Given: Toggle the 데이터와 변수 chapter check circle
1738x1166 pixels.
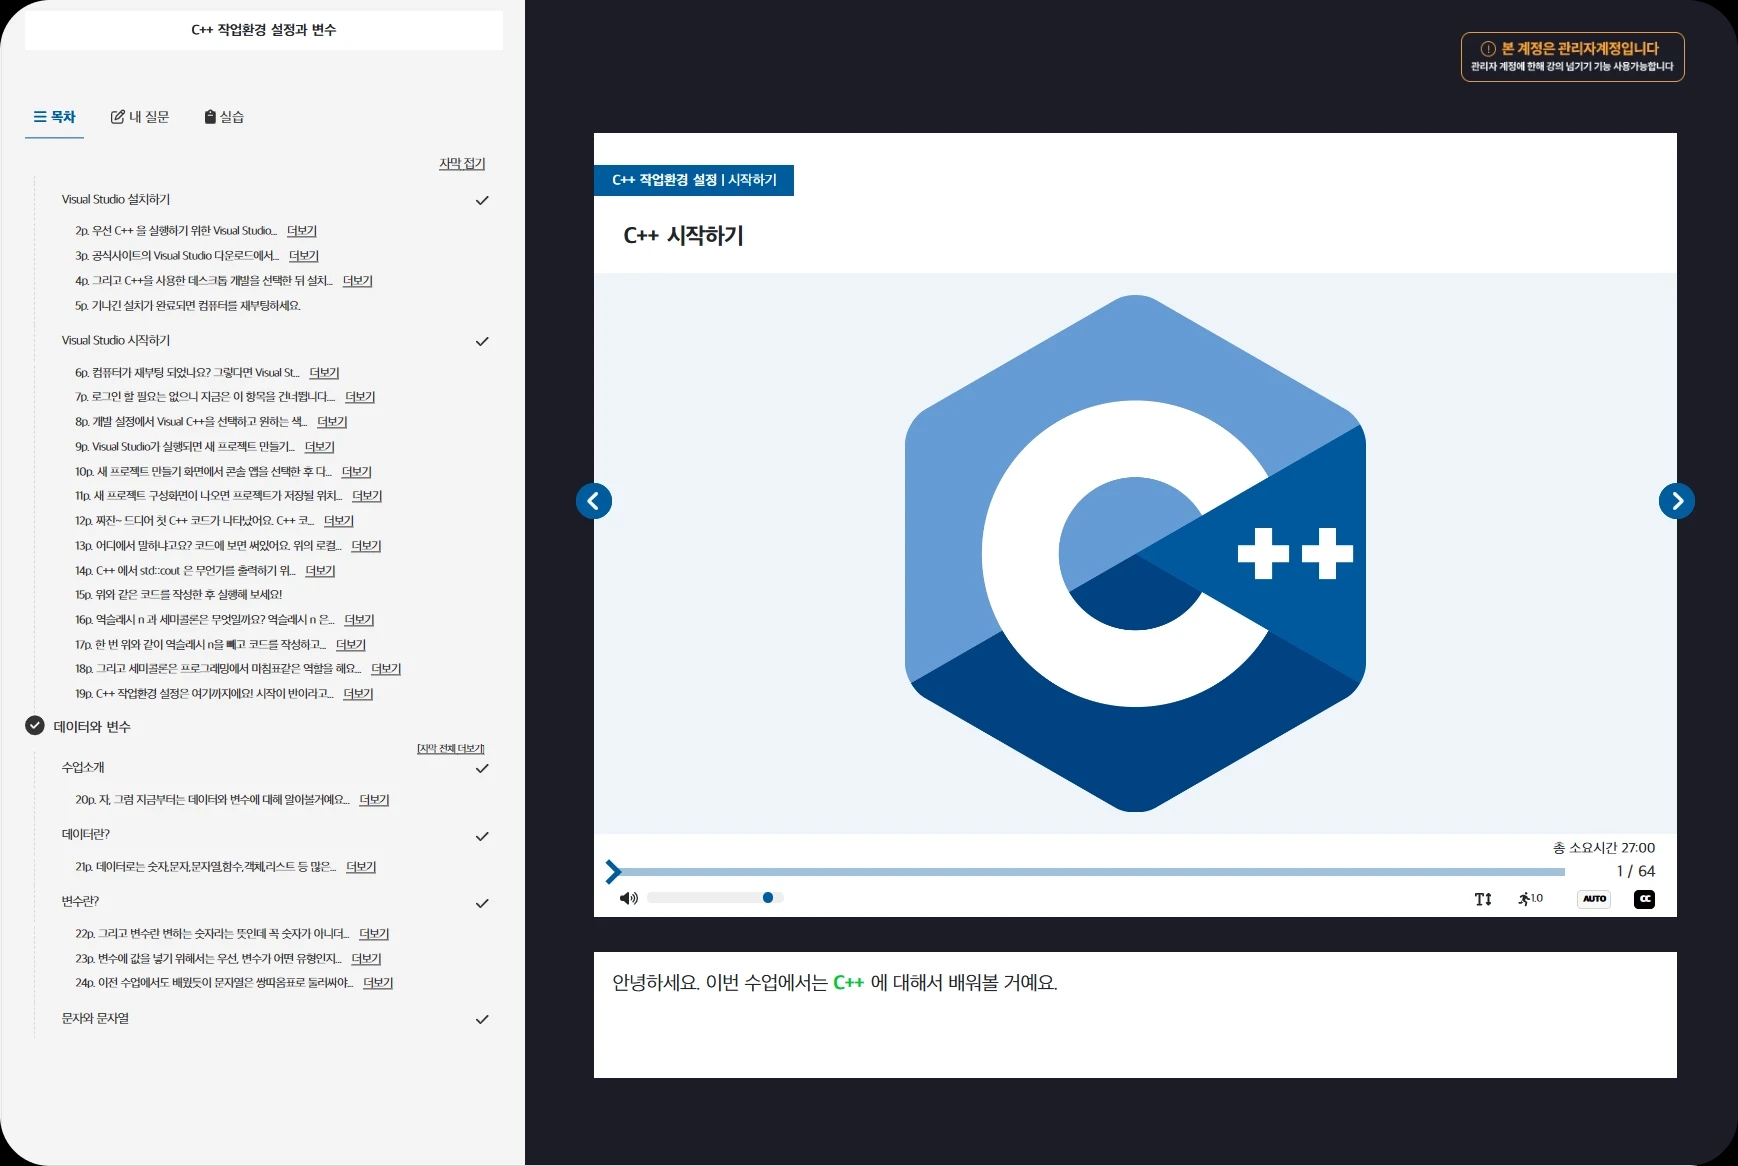Looking at the screenshot, I should [x=35, y=726].
